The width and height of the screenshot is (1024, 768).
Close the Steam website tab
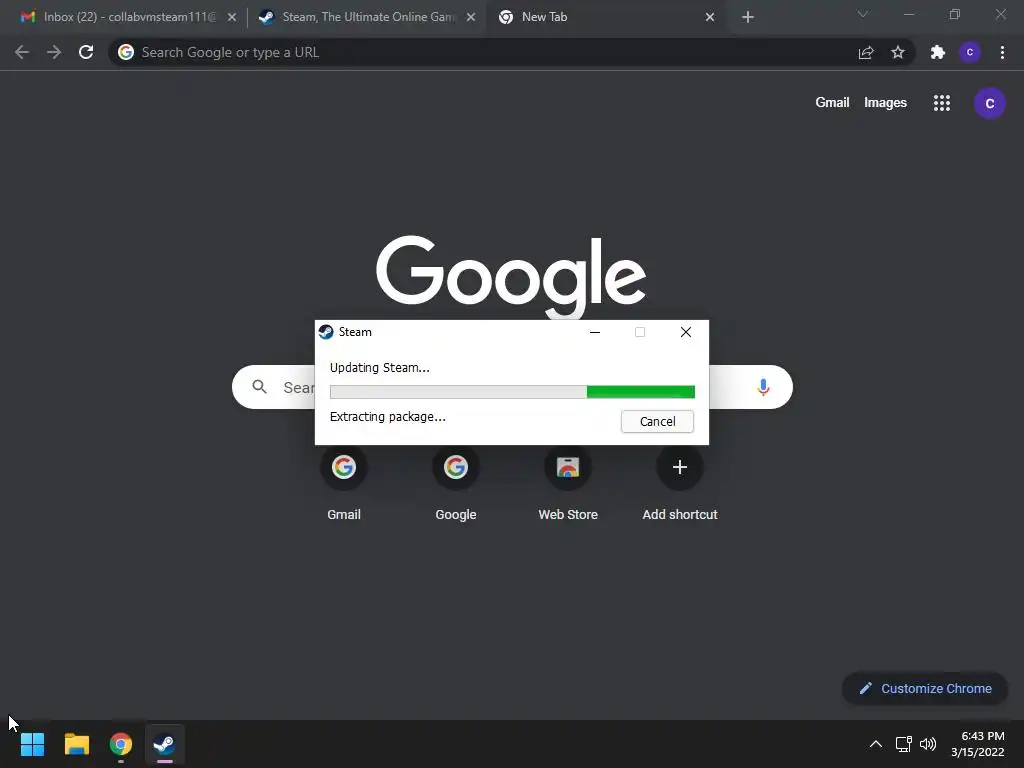coord(471,17)
